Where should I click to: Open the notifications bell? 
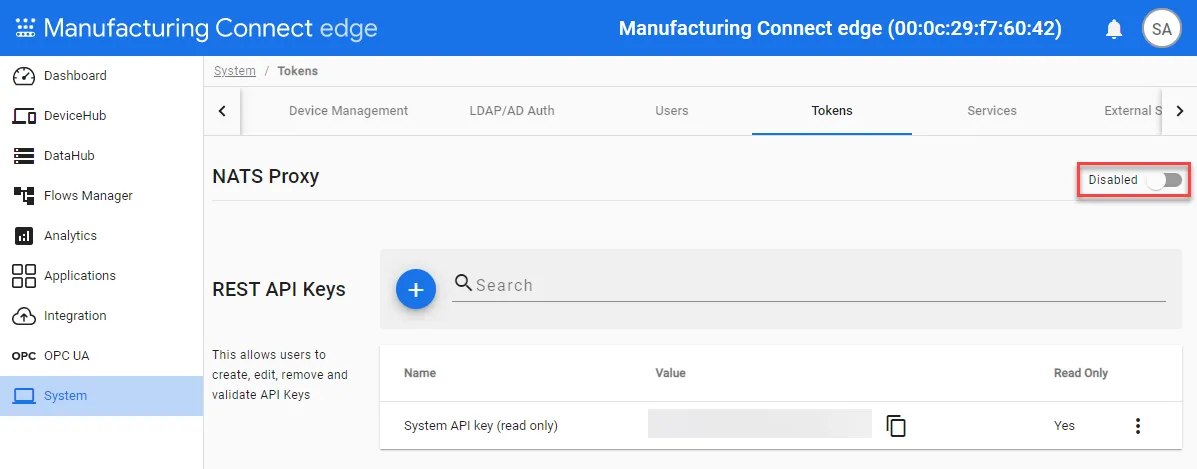pos(1115,29)
